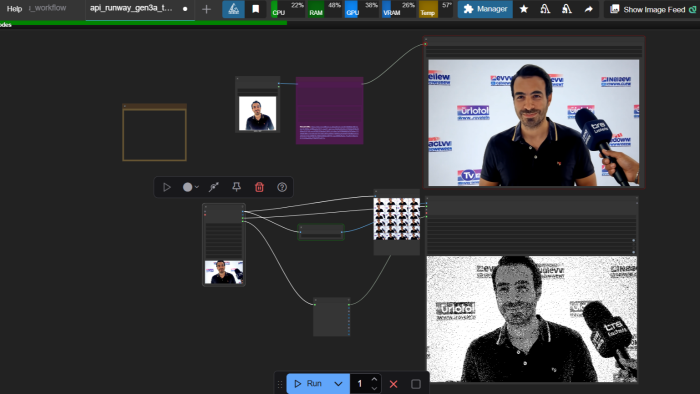Click the share arrow icon
This screenshot has height=394, width=700.
[x=588, y=9]
